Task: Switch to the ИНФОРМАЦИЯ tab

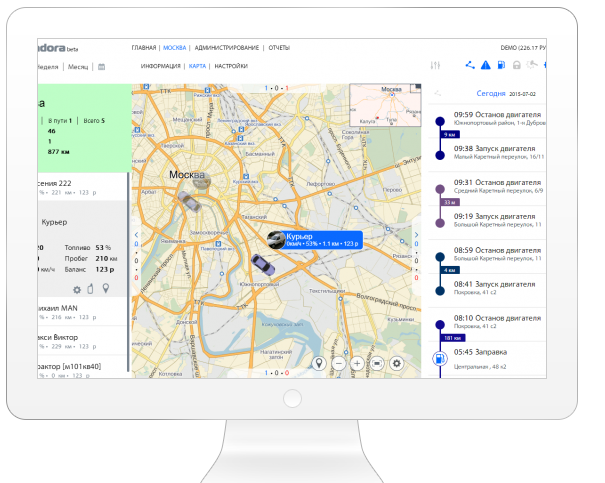Action: click(161, 66)
